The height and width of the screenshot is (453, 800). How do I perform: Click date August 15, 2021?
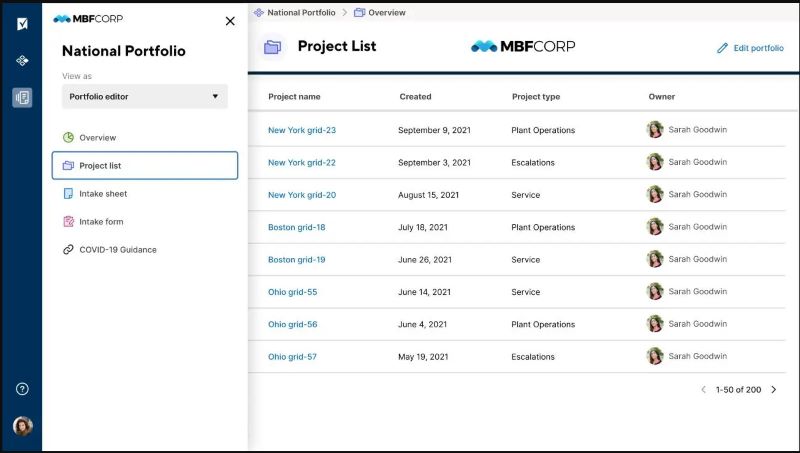click(x=428, y=195)
